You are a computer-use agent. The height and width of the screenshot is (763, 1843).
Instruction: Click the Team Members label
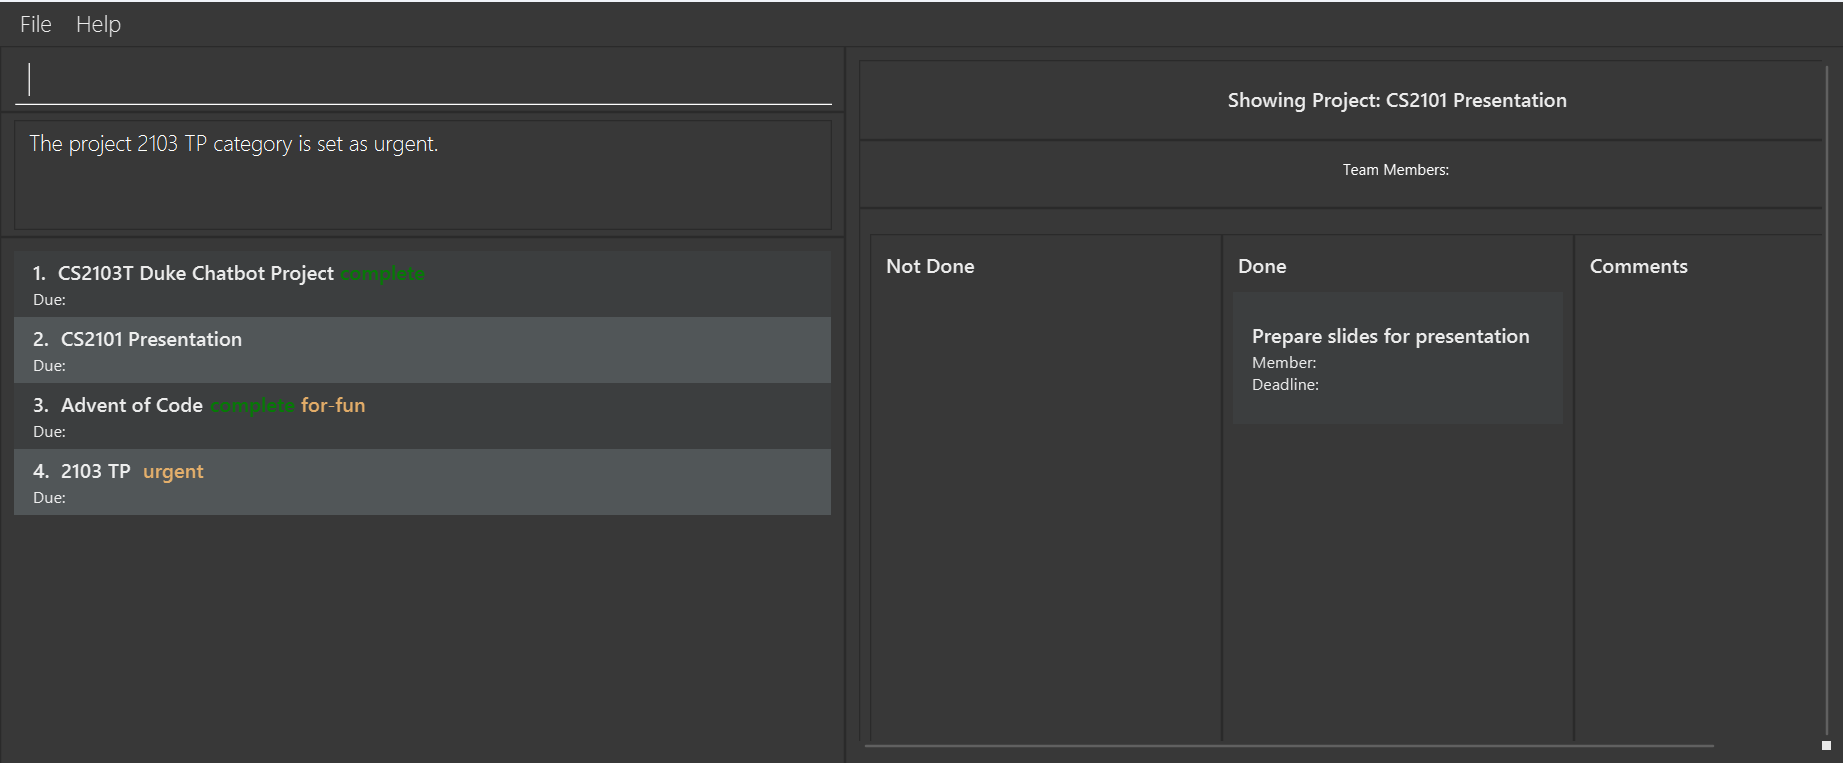[x=1395, y=170]
